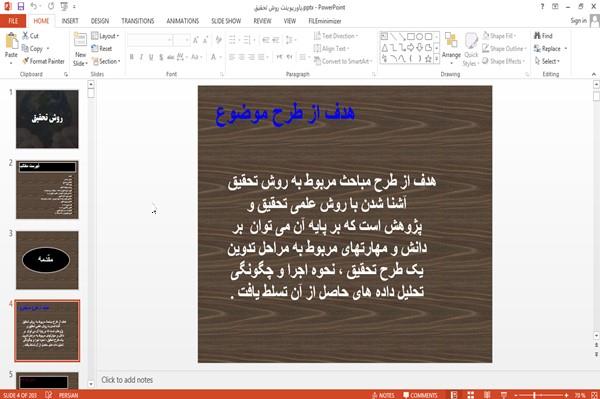Switch to the ANIMATIONS tab
600x399 pixels.
(x=183, y=21)
